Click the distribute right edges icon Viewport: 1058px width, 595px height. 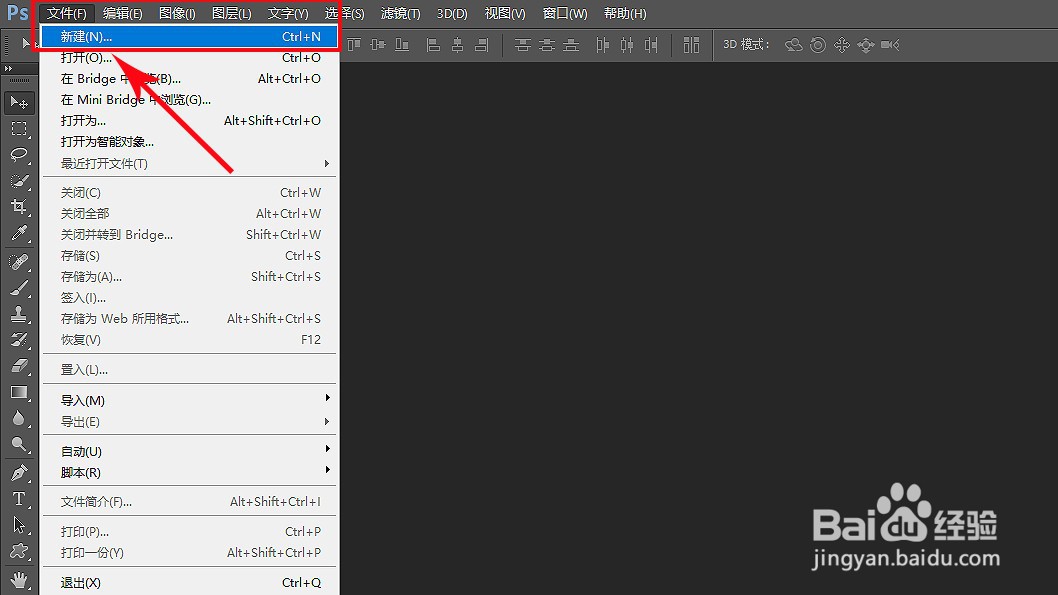coord(651,45)
